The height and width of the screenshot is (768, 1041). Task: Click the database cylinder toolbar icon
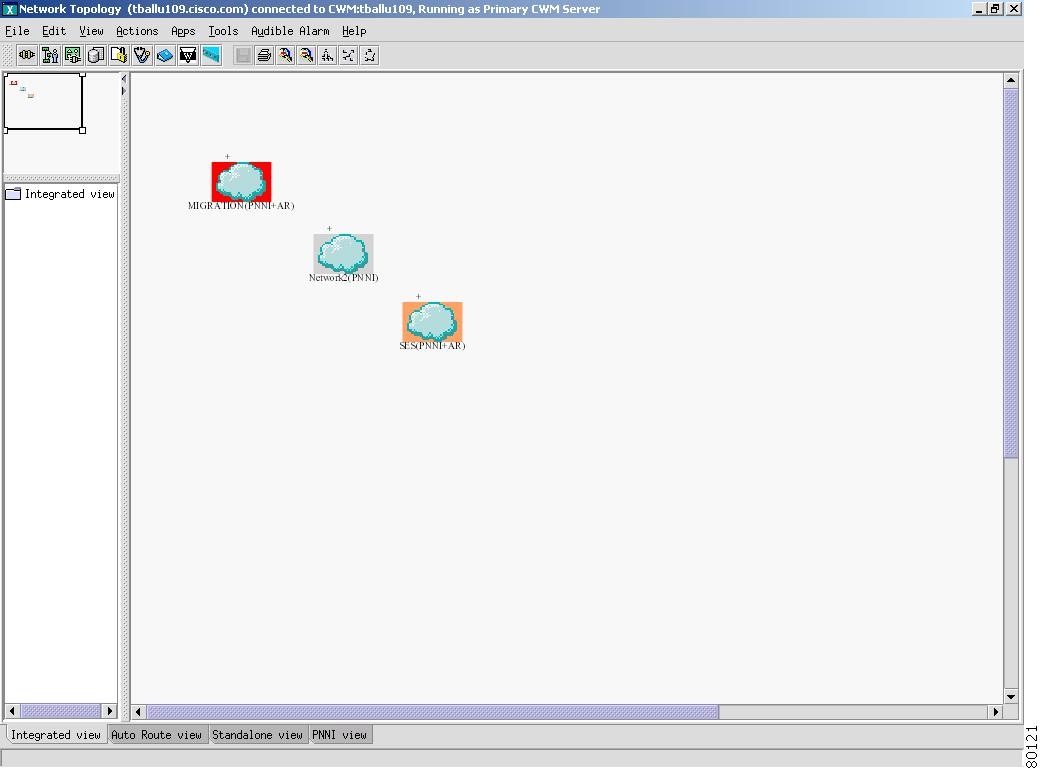coord(96,55)
